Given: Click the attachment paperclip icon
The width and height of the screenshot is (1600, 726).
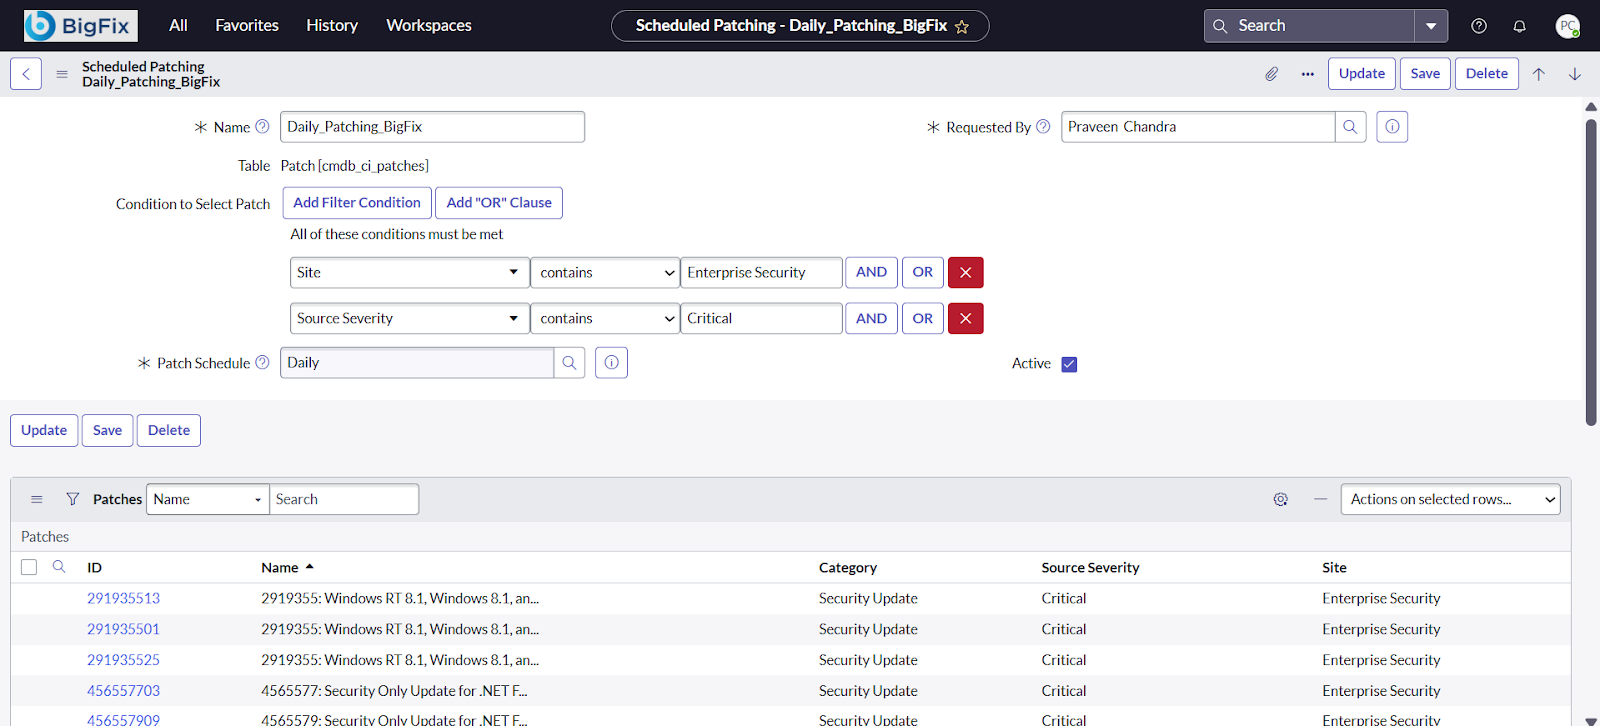Looking at the screenshot, I should pyautogui.click(x=1271, y=74).
